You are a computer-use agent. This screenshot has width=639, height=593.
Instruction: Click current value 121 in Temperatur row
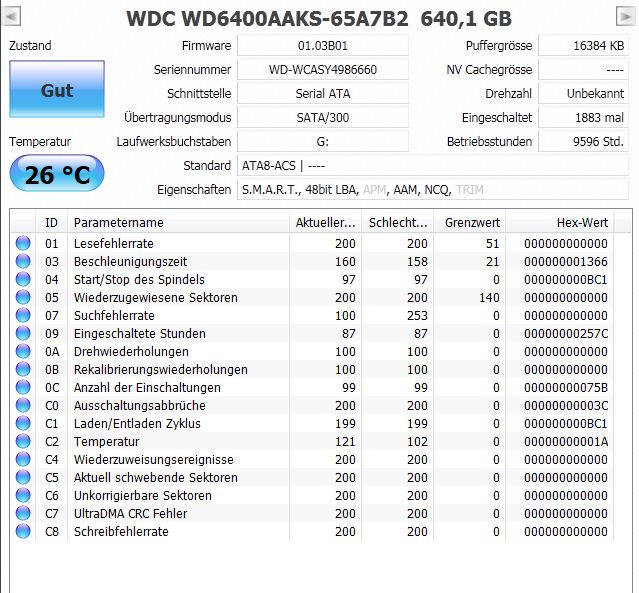345,441
